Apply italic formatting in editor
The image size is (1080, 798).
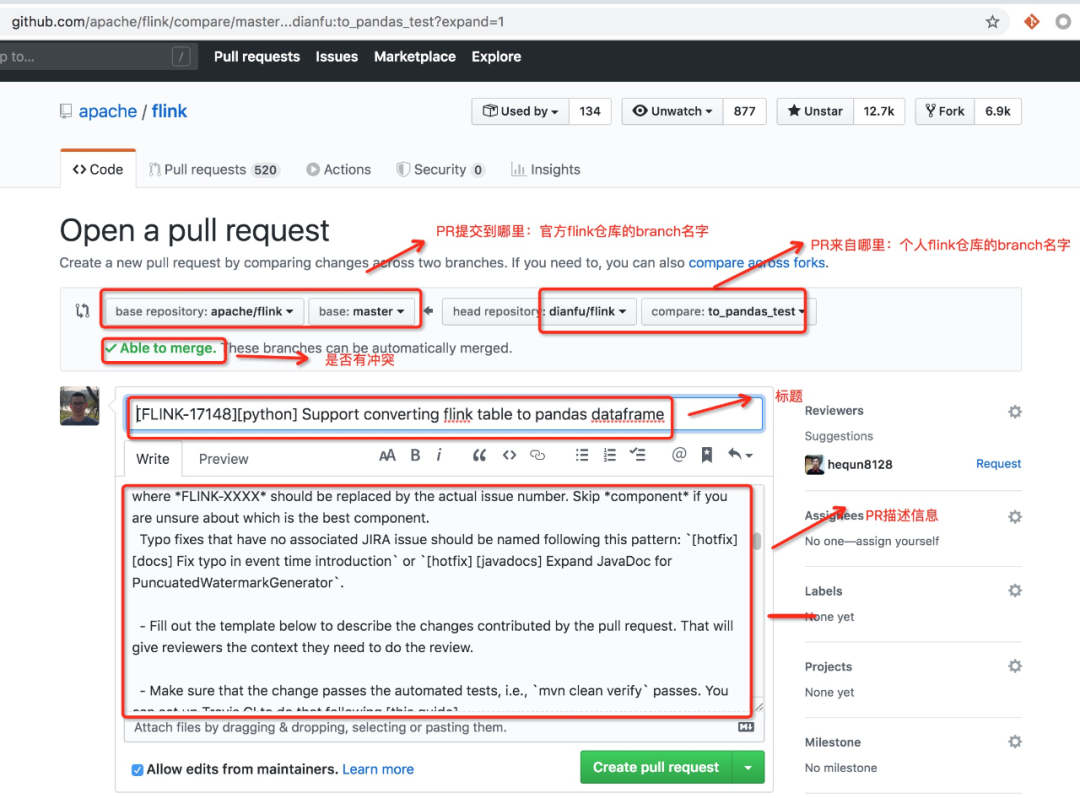439,455
